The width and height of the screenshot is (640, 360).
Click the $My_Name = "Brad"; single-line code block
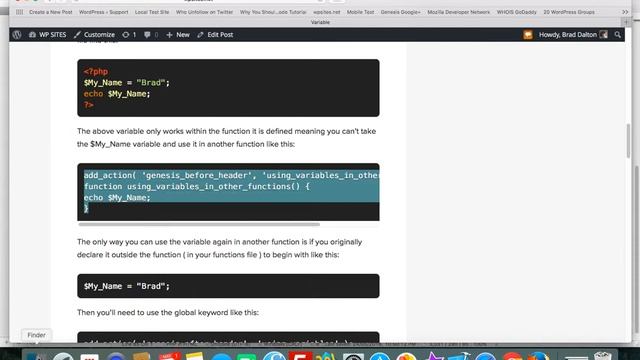click(x=228, y=286)
